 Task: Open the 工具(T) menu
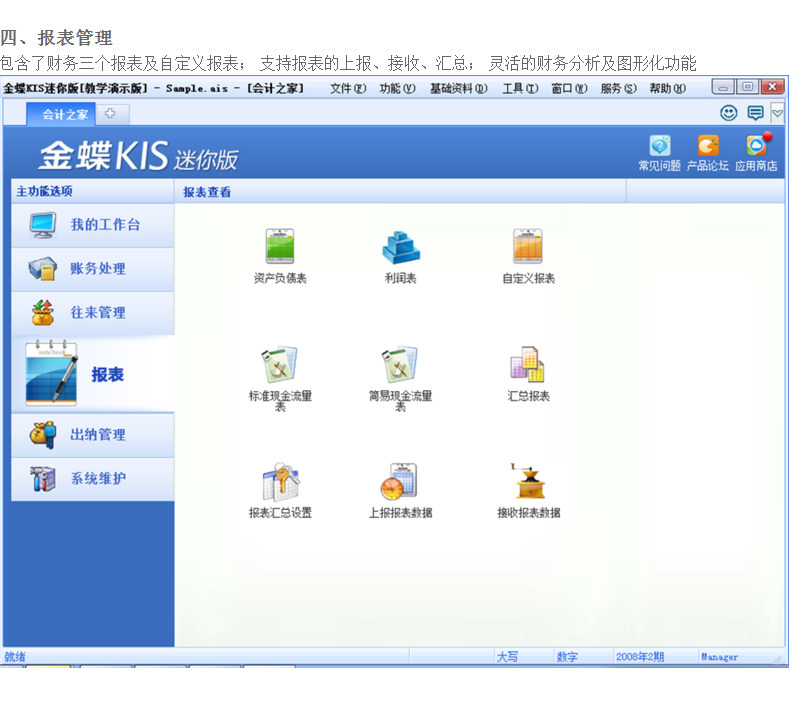point(520,89)
